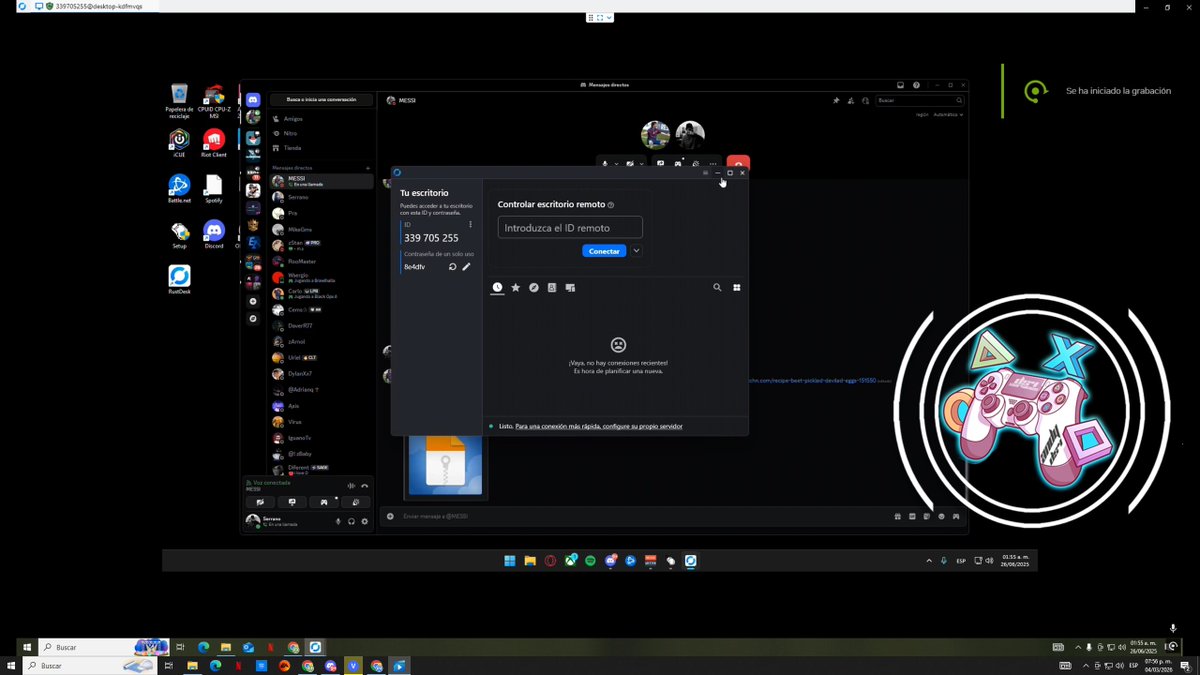Open the recipe link in Discord chat
Viewport: 1200px width, 675px height.
(x=812, y=381)
